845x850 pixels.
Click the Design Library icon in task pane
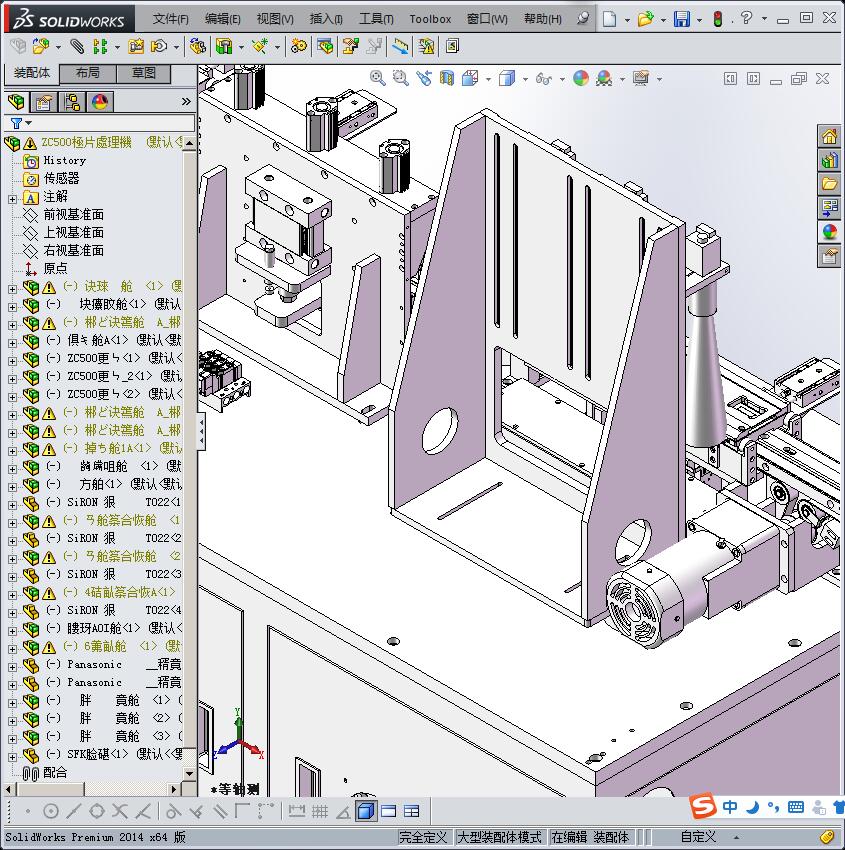829,160
